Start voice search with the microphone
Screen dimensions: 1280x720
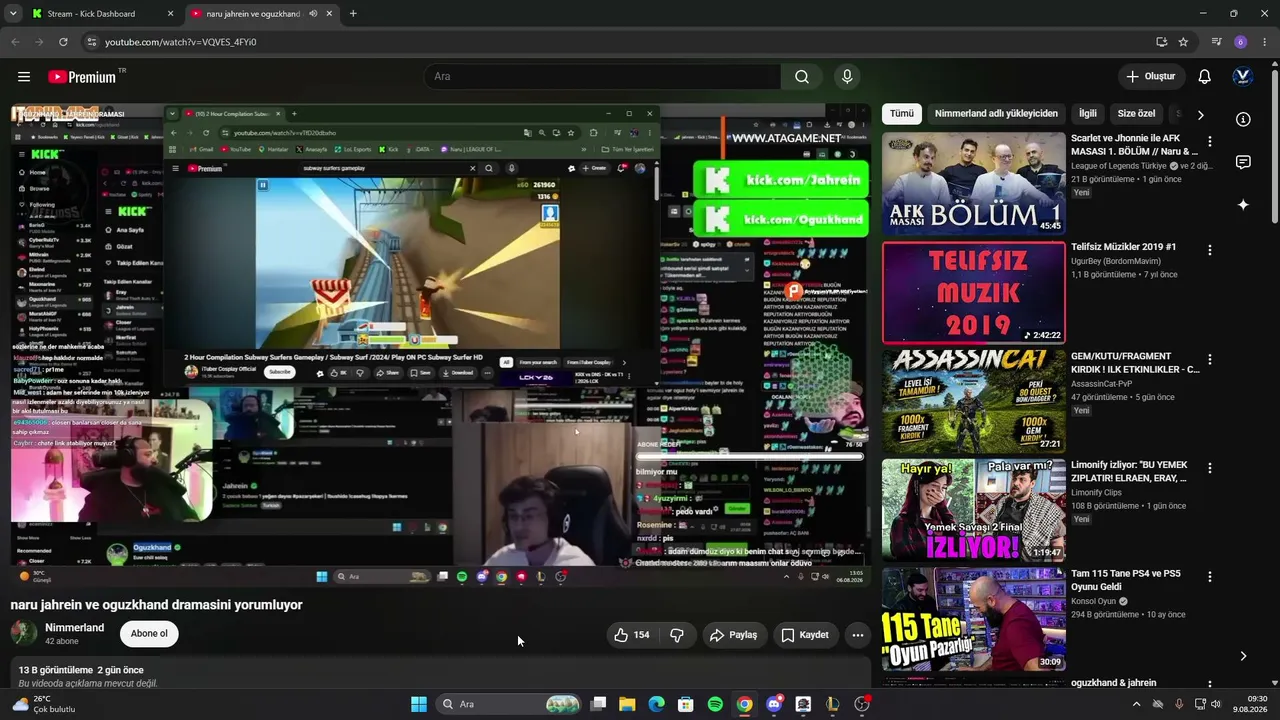847,77
